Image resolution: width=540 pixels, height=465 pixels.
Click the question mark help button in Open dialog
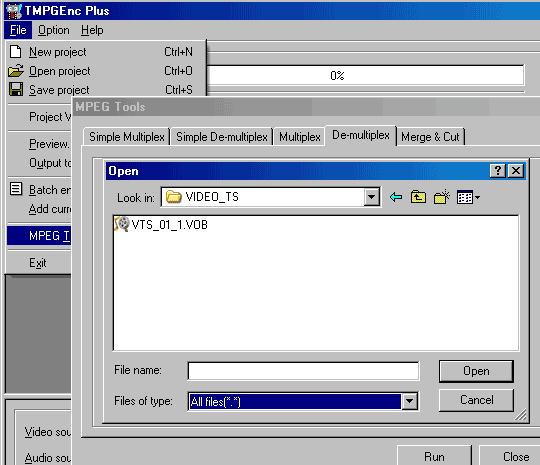(498, 170)
